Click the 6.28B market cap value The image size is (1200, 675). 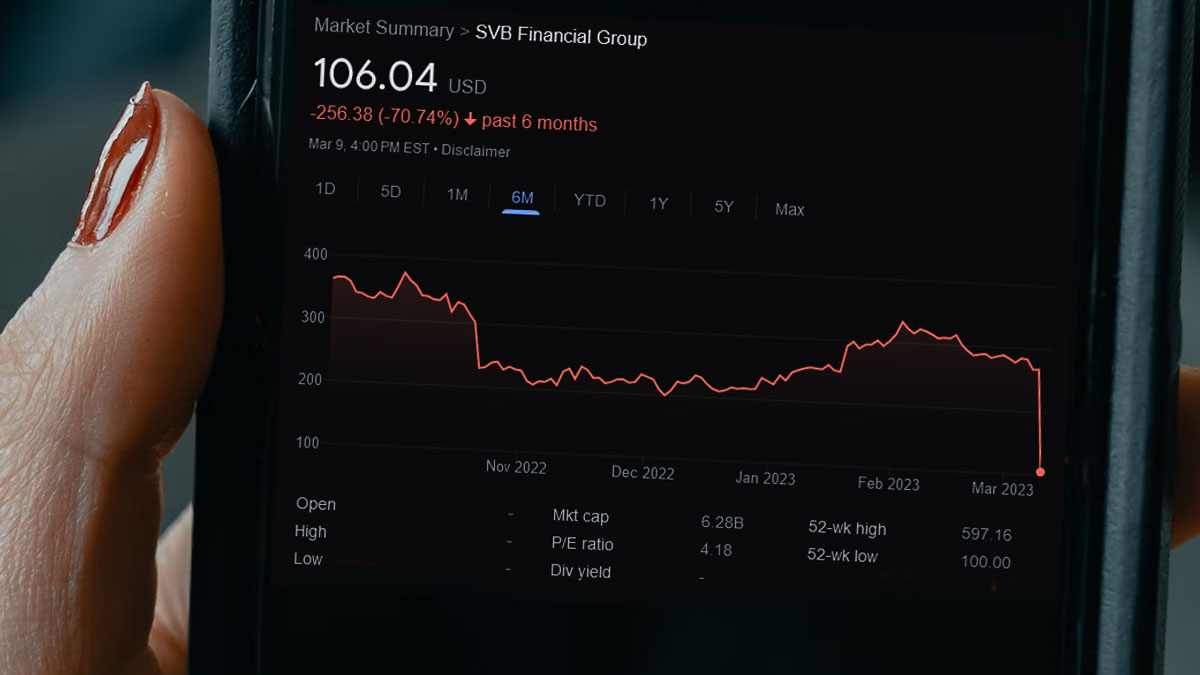723,523
